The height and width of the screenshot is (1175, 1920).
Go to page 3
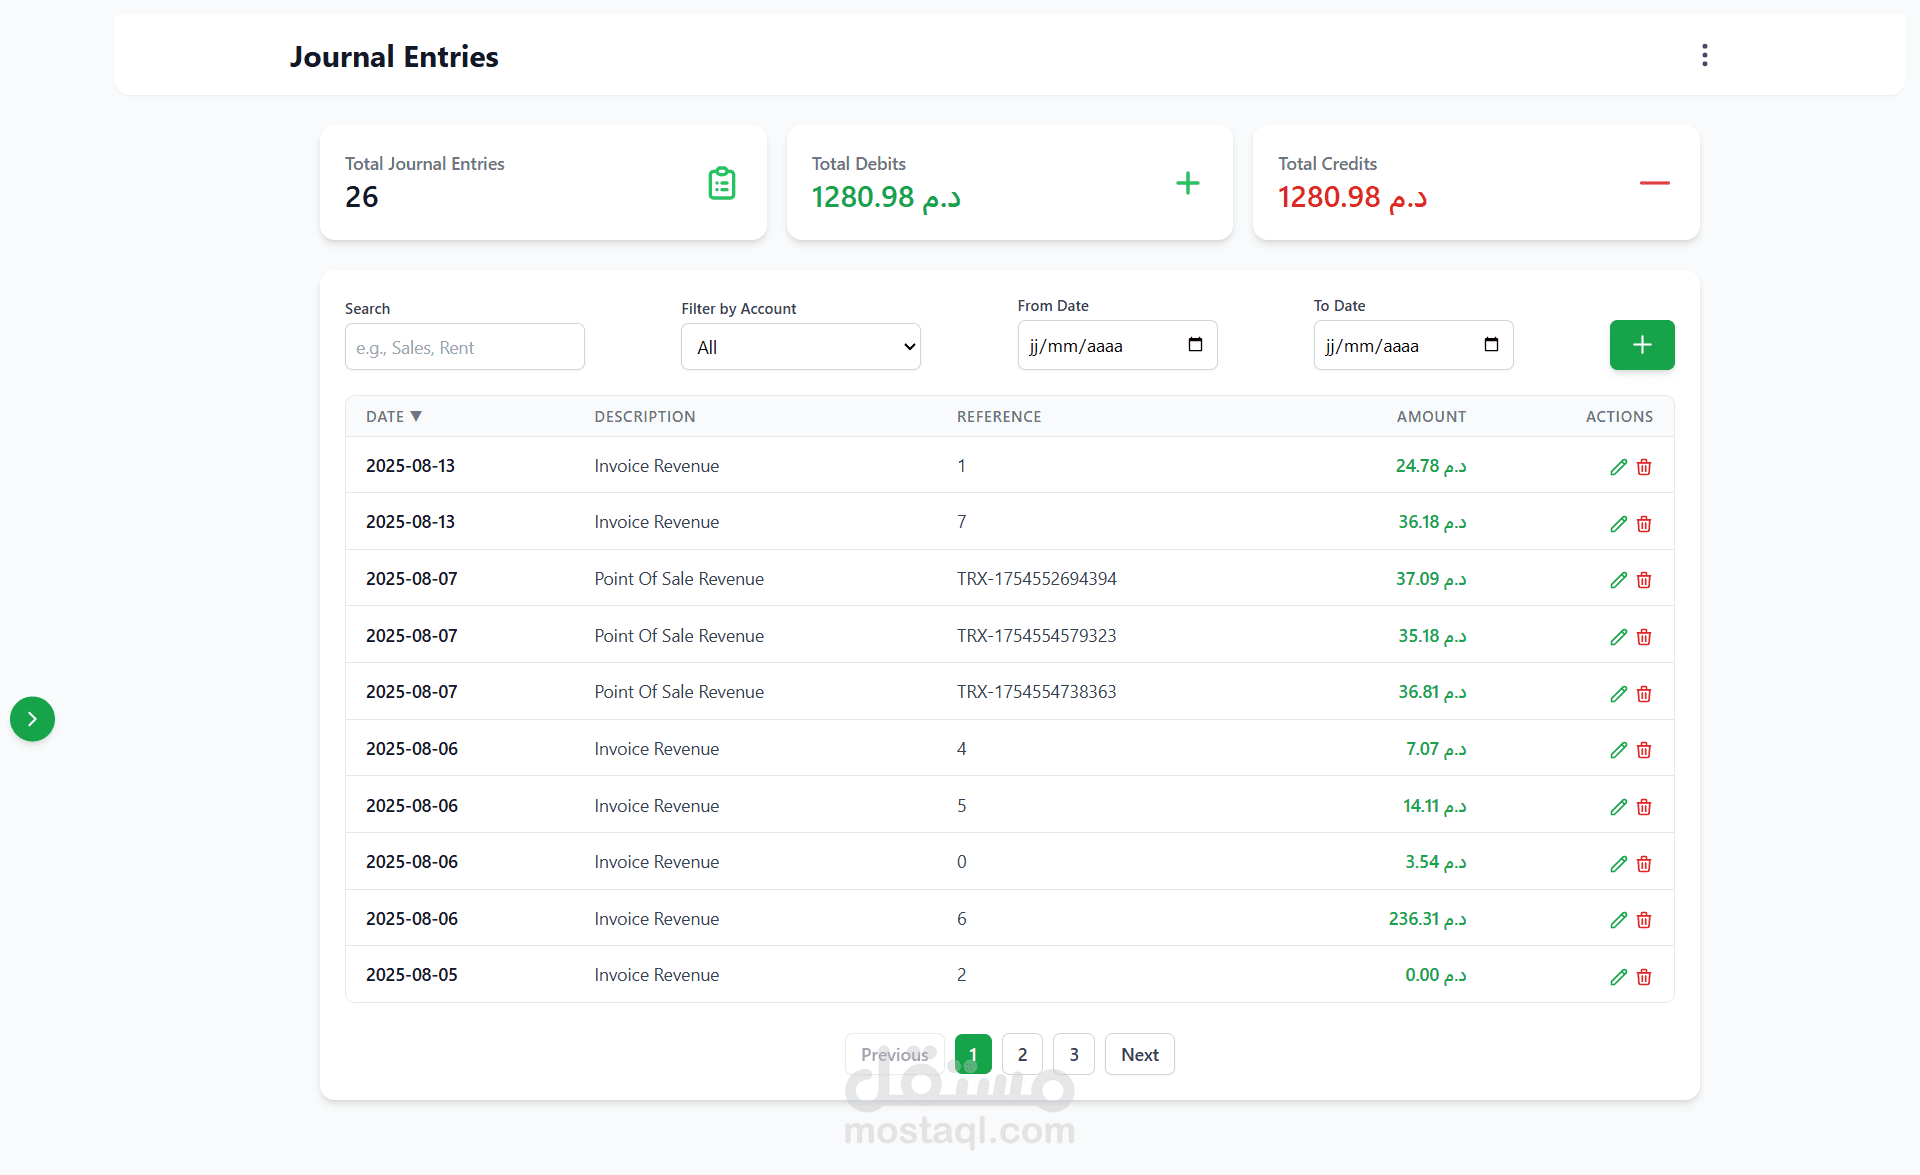(x=1074, y=1054)
